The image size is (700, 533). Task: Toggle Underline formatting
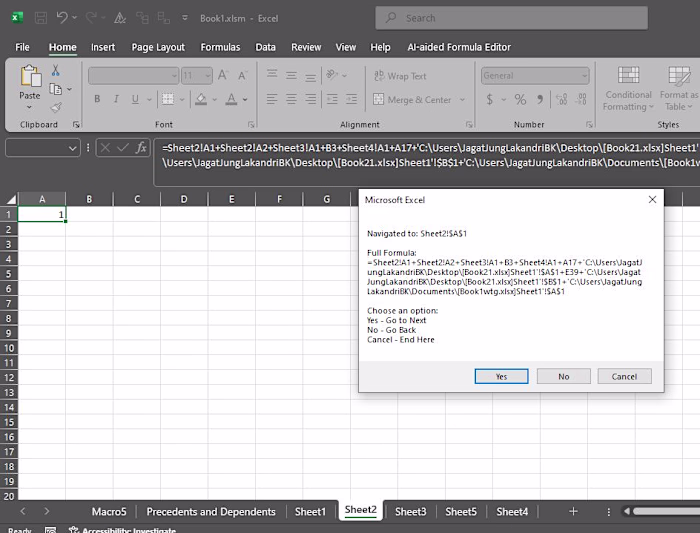[x=135, y=99]
